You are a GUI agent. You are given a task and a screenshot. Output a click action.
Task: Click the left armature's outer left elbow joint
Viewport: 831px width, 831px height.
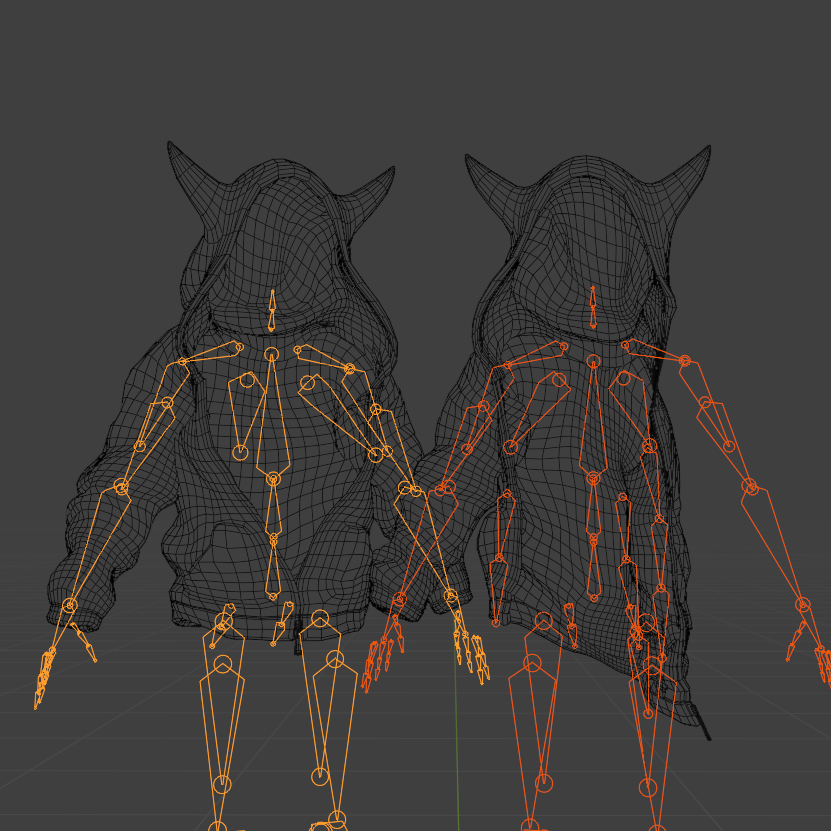tap(121, 486)
